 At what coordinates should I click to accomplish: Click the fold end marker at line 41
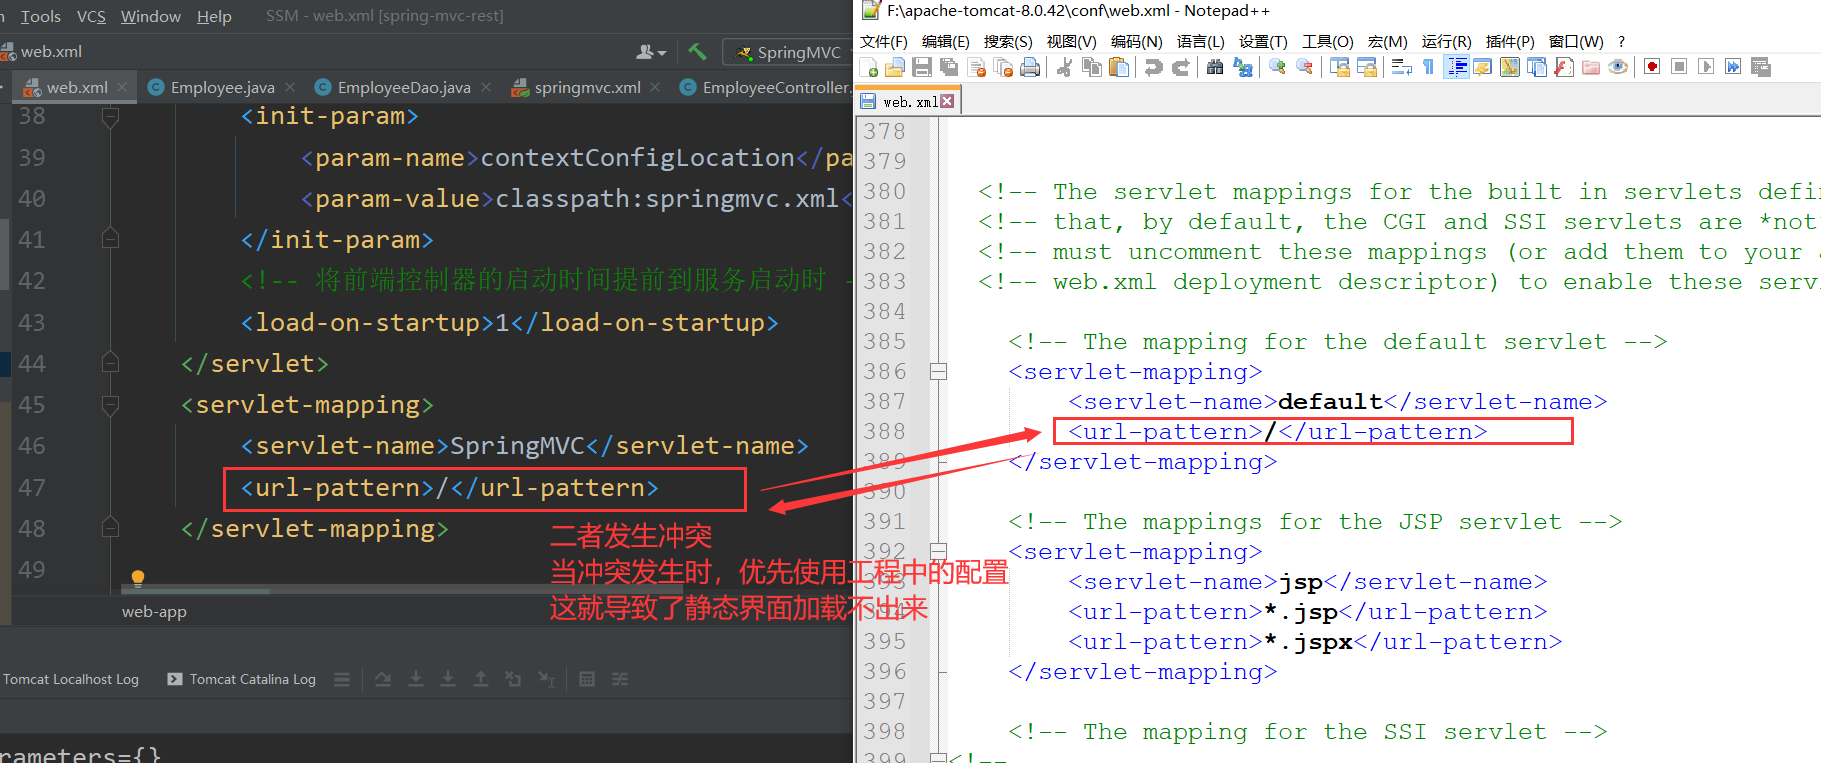point(111,239)
